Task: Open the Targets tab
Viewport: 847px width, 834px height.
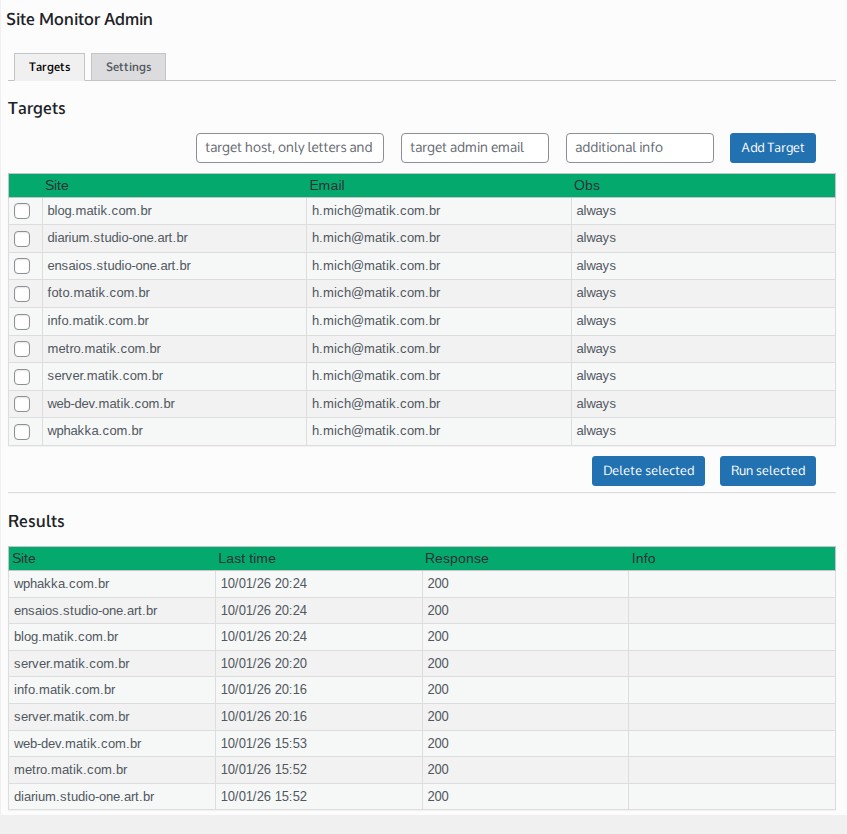Action: [x=49, y=67]
